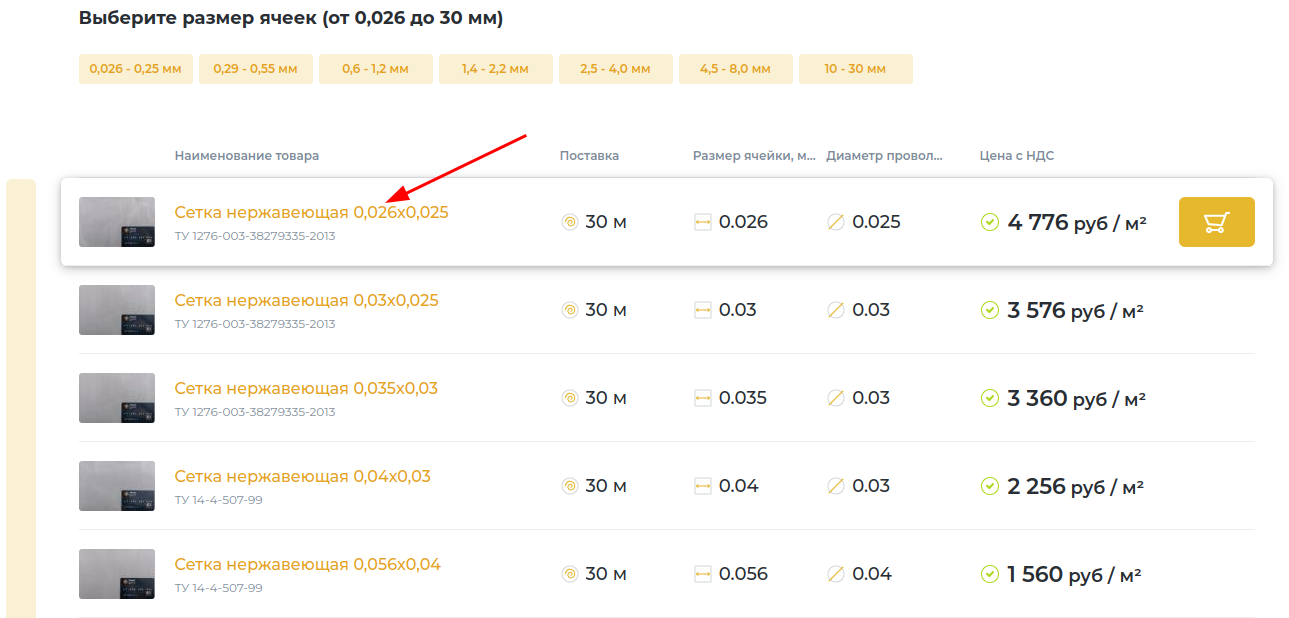Viewport: 1289px width, 618px height.
Task: Click thumbnail of Сетка 0,035x0,03
Action: 117,398
